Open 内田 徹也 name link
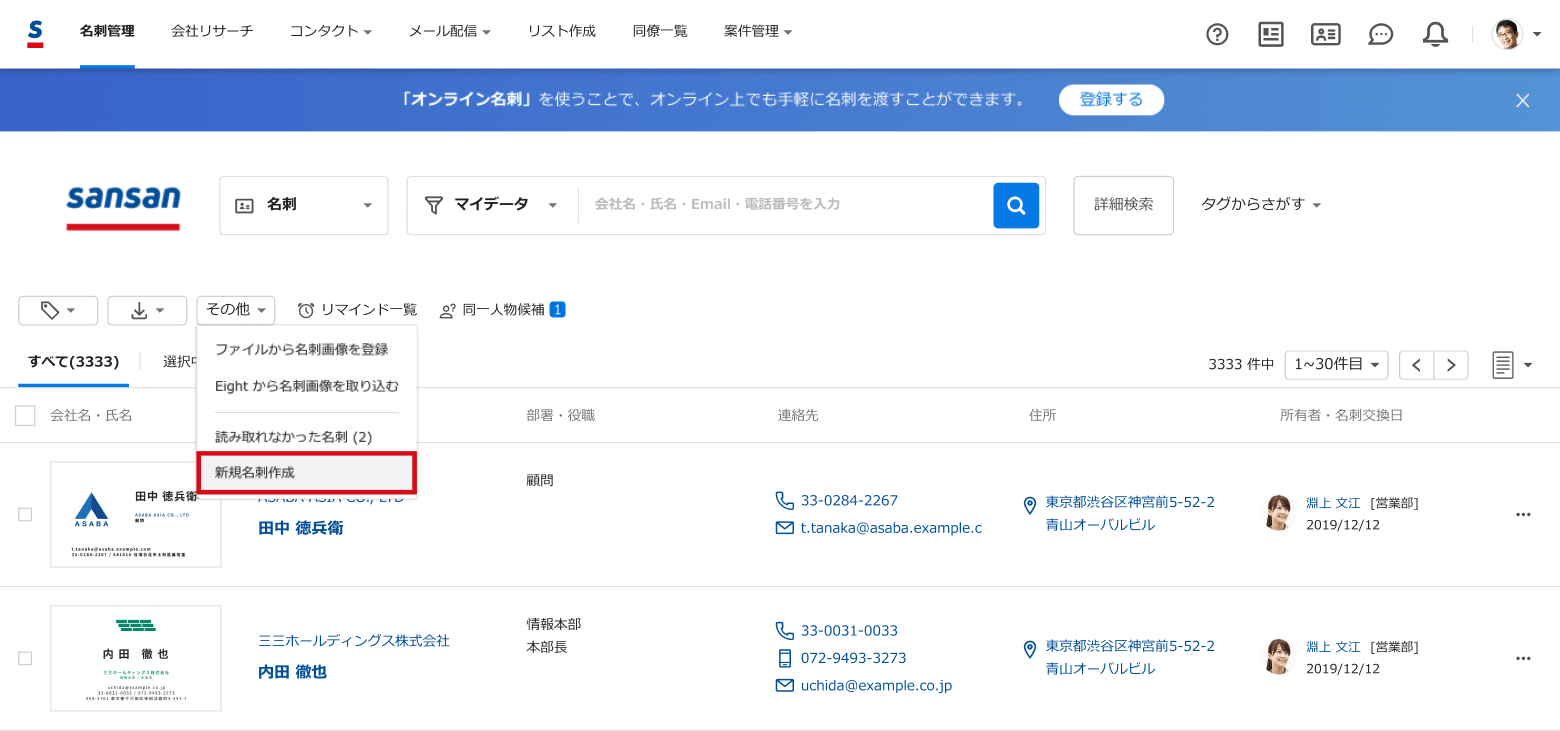This screenshot has height=731, width=1560. [293, 672]
